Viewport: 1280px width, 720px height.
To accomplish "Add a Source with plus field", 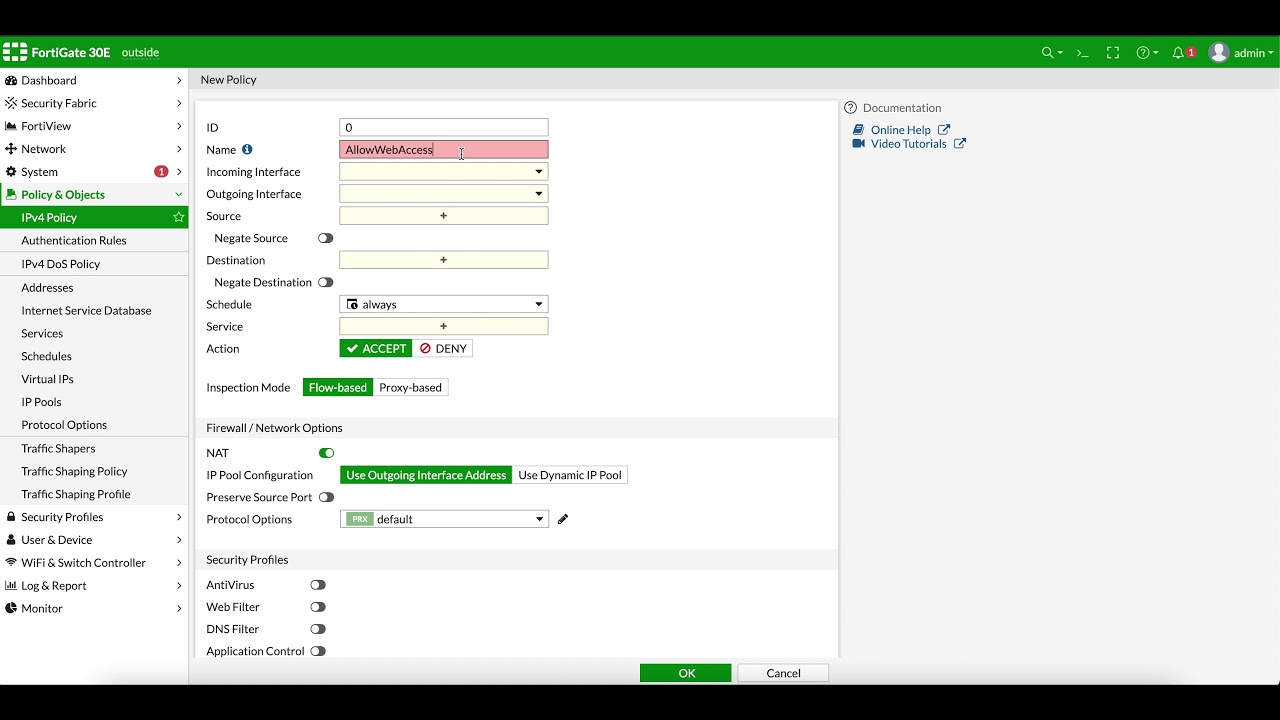I will coord(444,216).
